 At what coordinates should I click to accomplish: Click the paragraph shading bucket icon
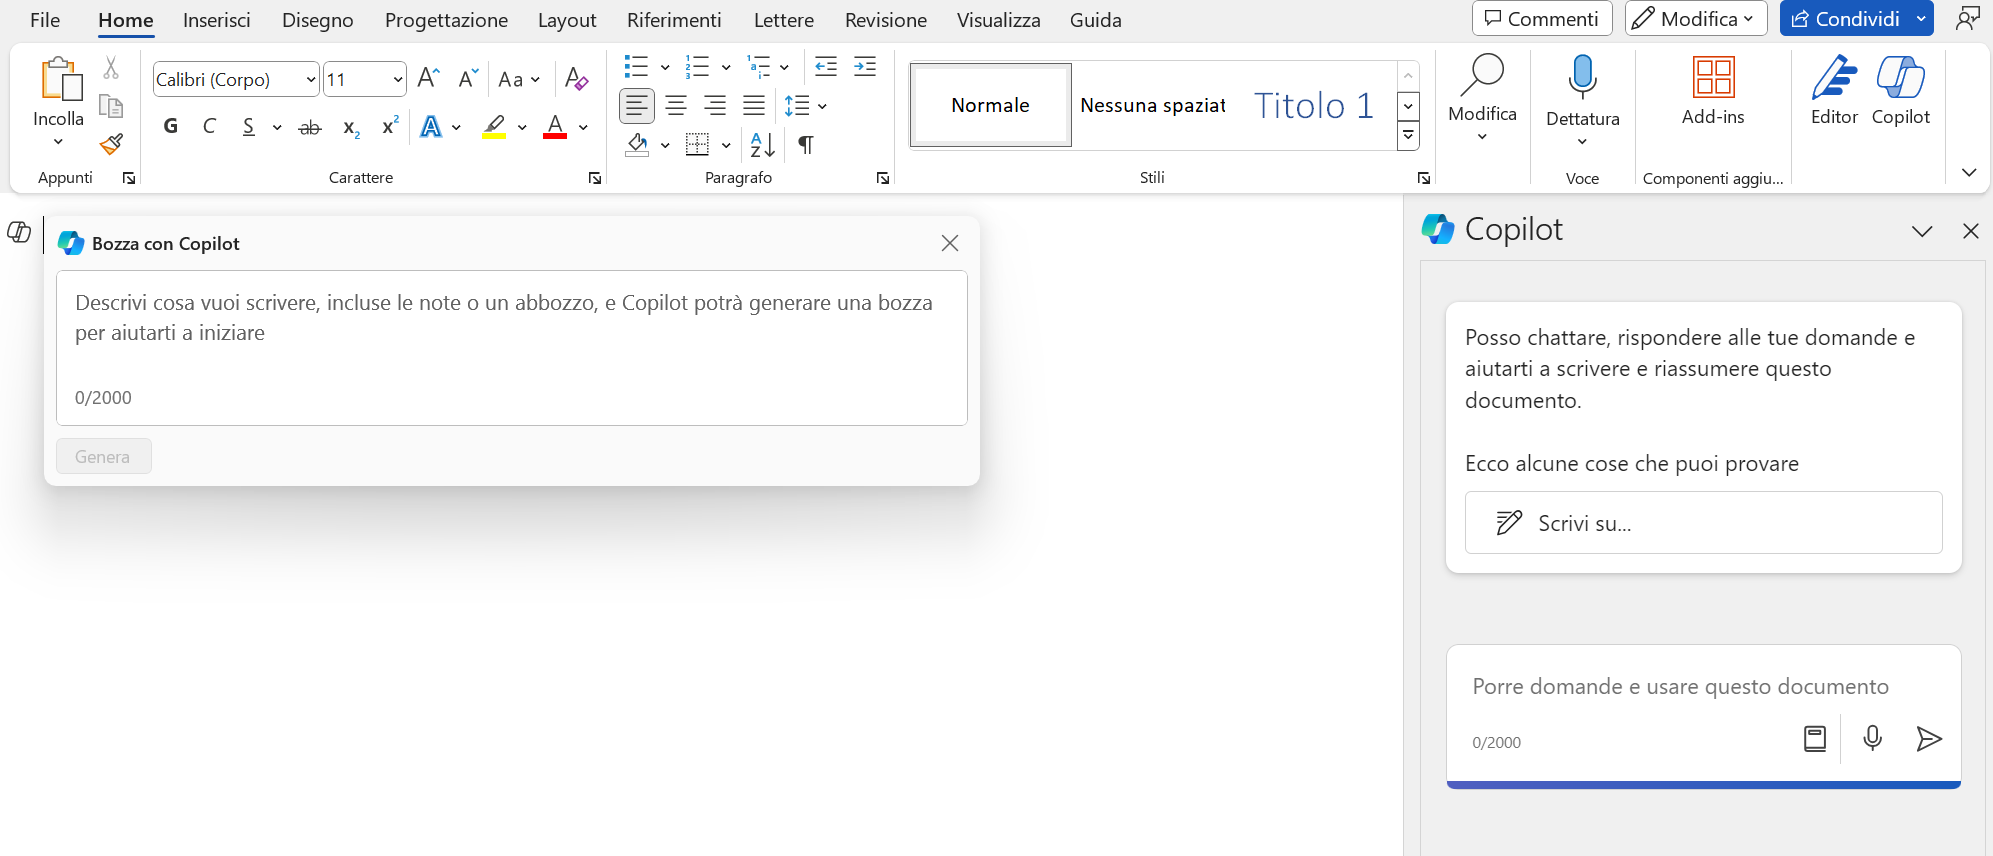tap(637, 145)
